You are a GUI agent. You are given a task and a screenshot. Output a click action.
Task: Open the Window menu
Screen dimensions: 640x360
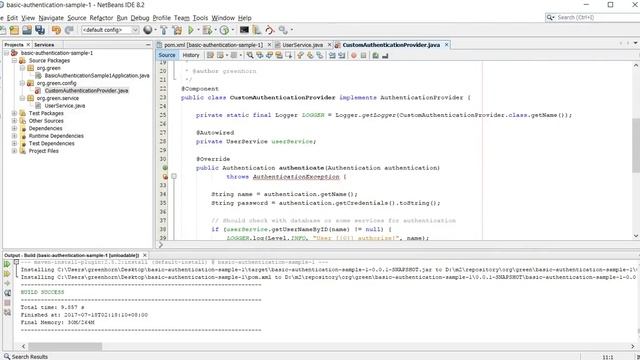click(223, 18)
